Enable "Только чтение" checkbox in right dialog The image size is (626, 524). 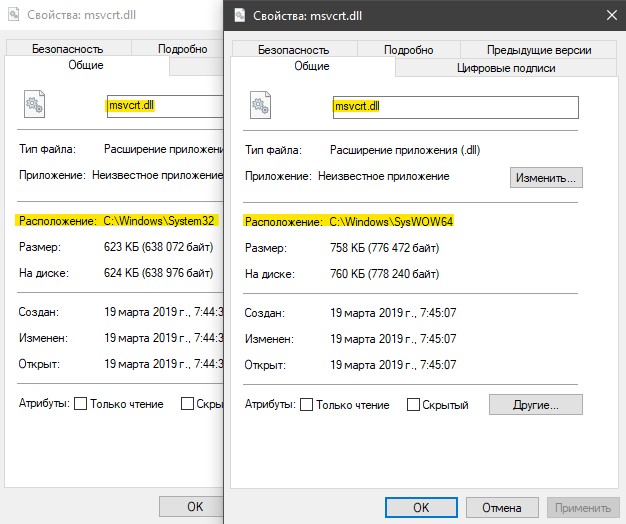point(307,405)
